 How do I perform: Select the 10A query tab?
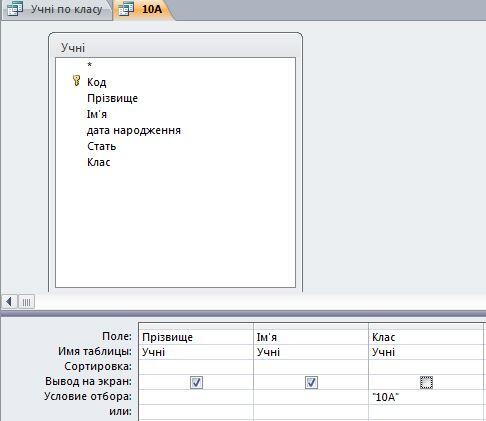(143, 10)
